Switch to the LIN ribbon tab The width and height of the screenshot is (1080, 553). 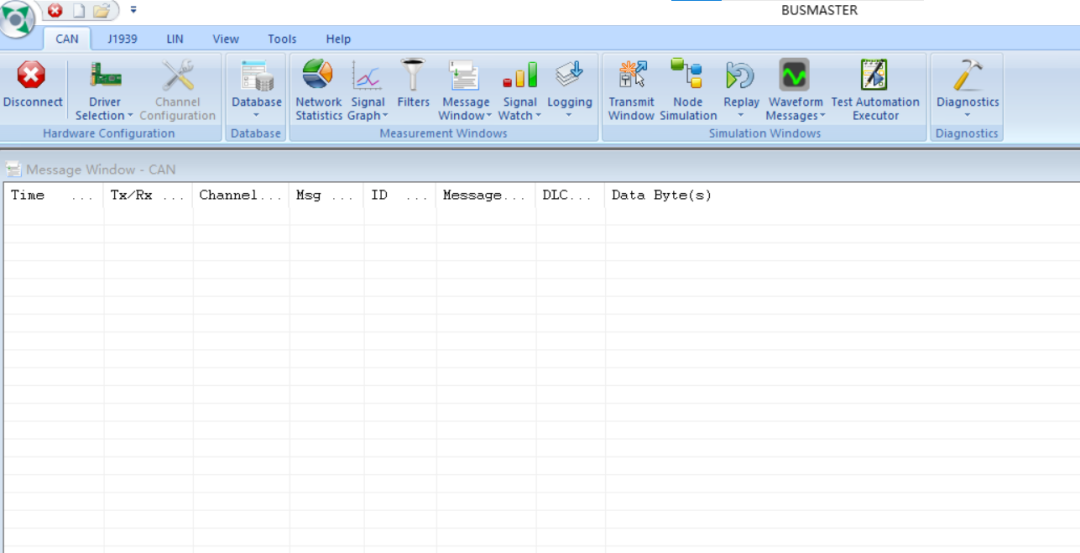[175, 39]
